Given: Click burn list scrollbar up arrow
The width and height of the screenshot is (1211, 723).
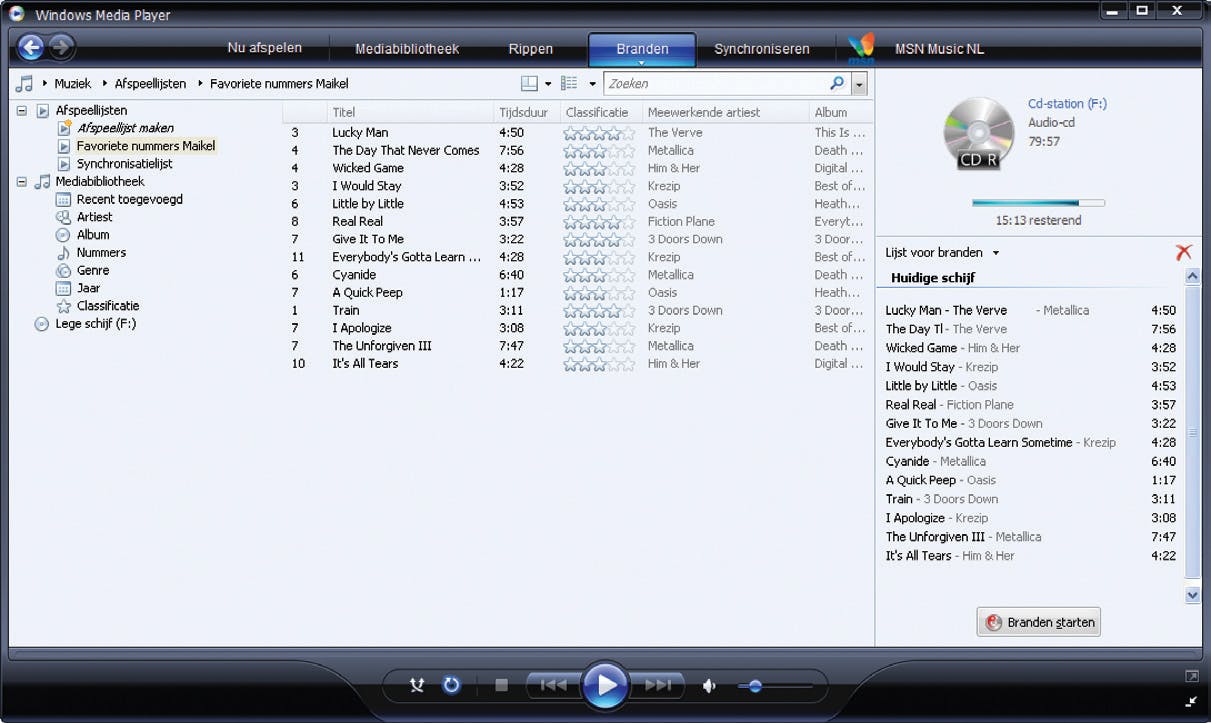Looking at the screenshot, I should pos(1192,276).
